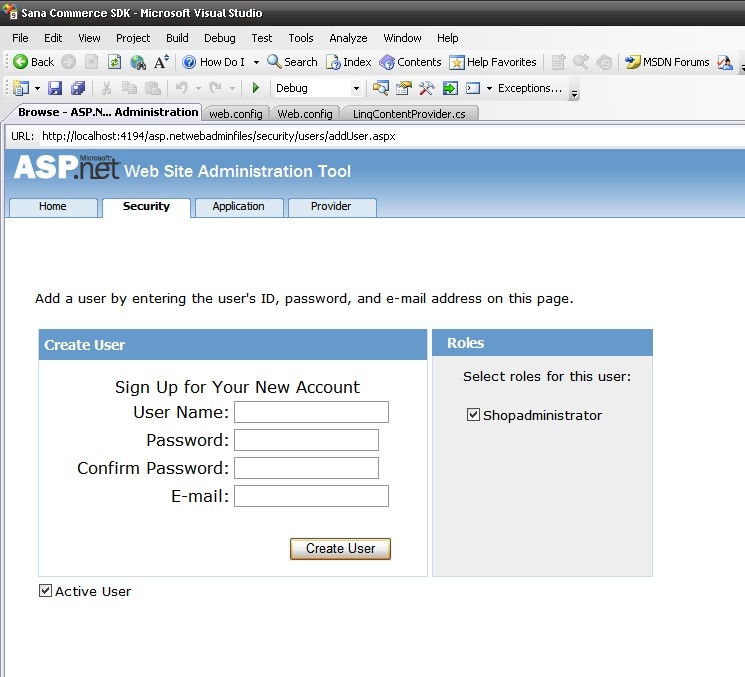Screen dimensions: 745x677
Task: Click the greyed Sync with contents icon
Action: click(604, 62)
